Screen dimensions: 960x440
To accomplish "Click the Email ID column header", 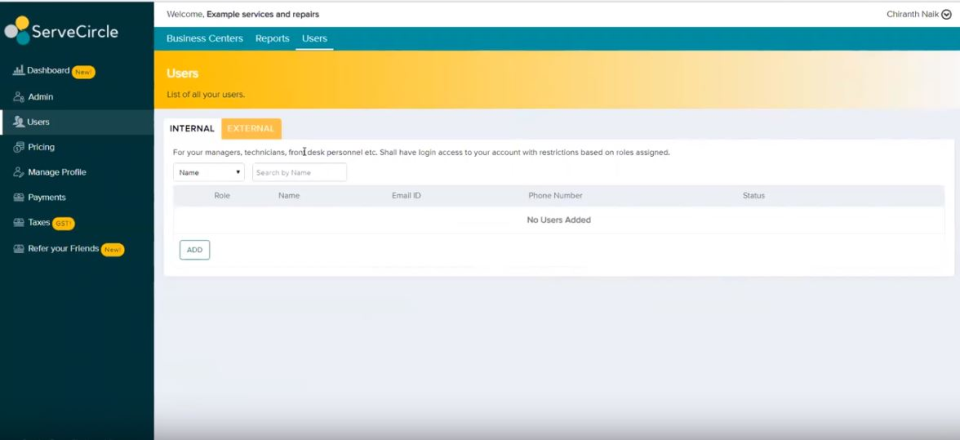I will coord(406,196).
